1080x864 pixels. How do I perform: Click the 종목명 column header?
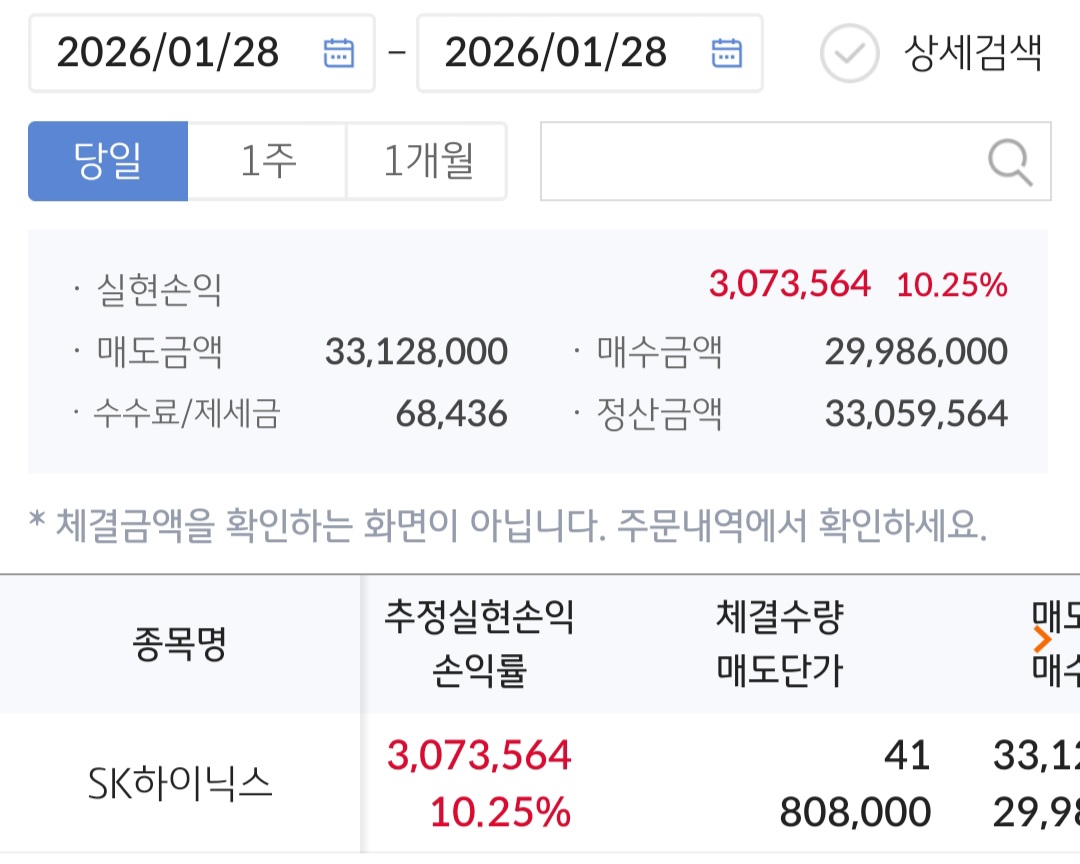point(180,645)
